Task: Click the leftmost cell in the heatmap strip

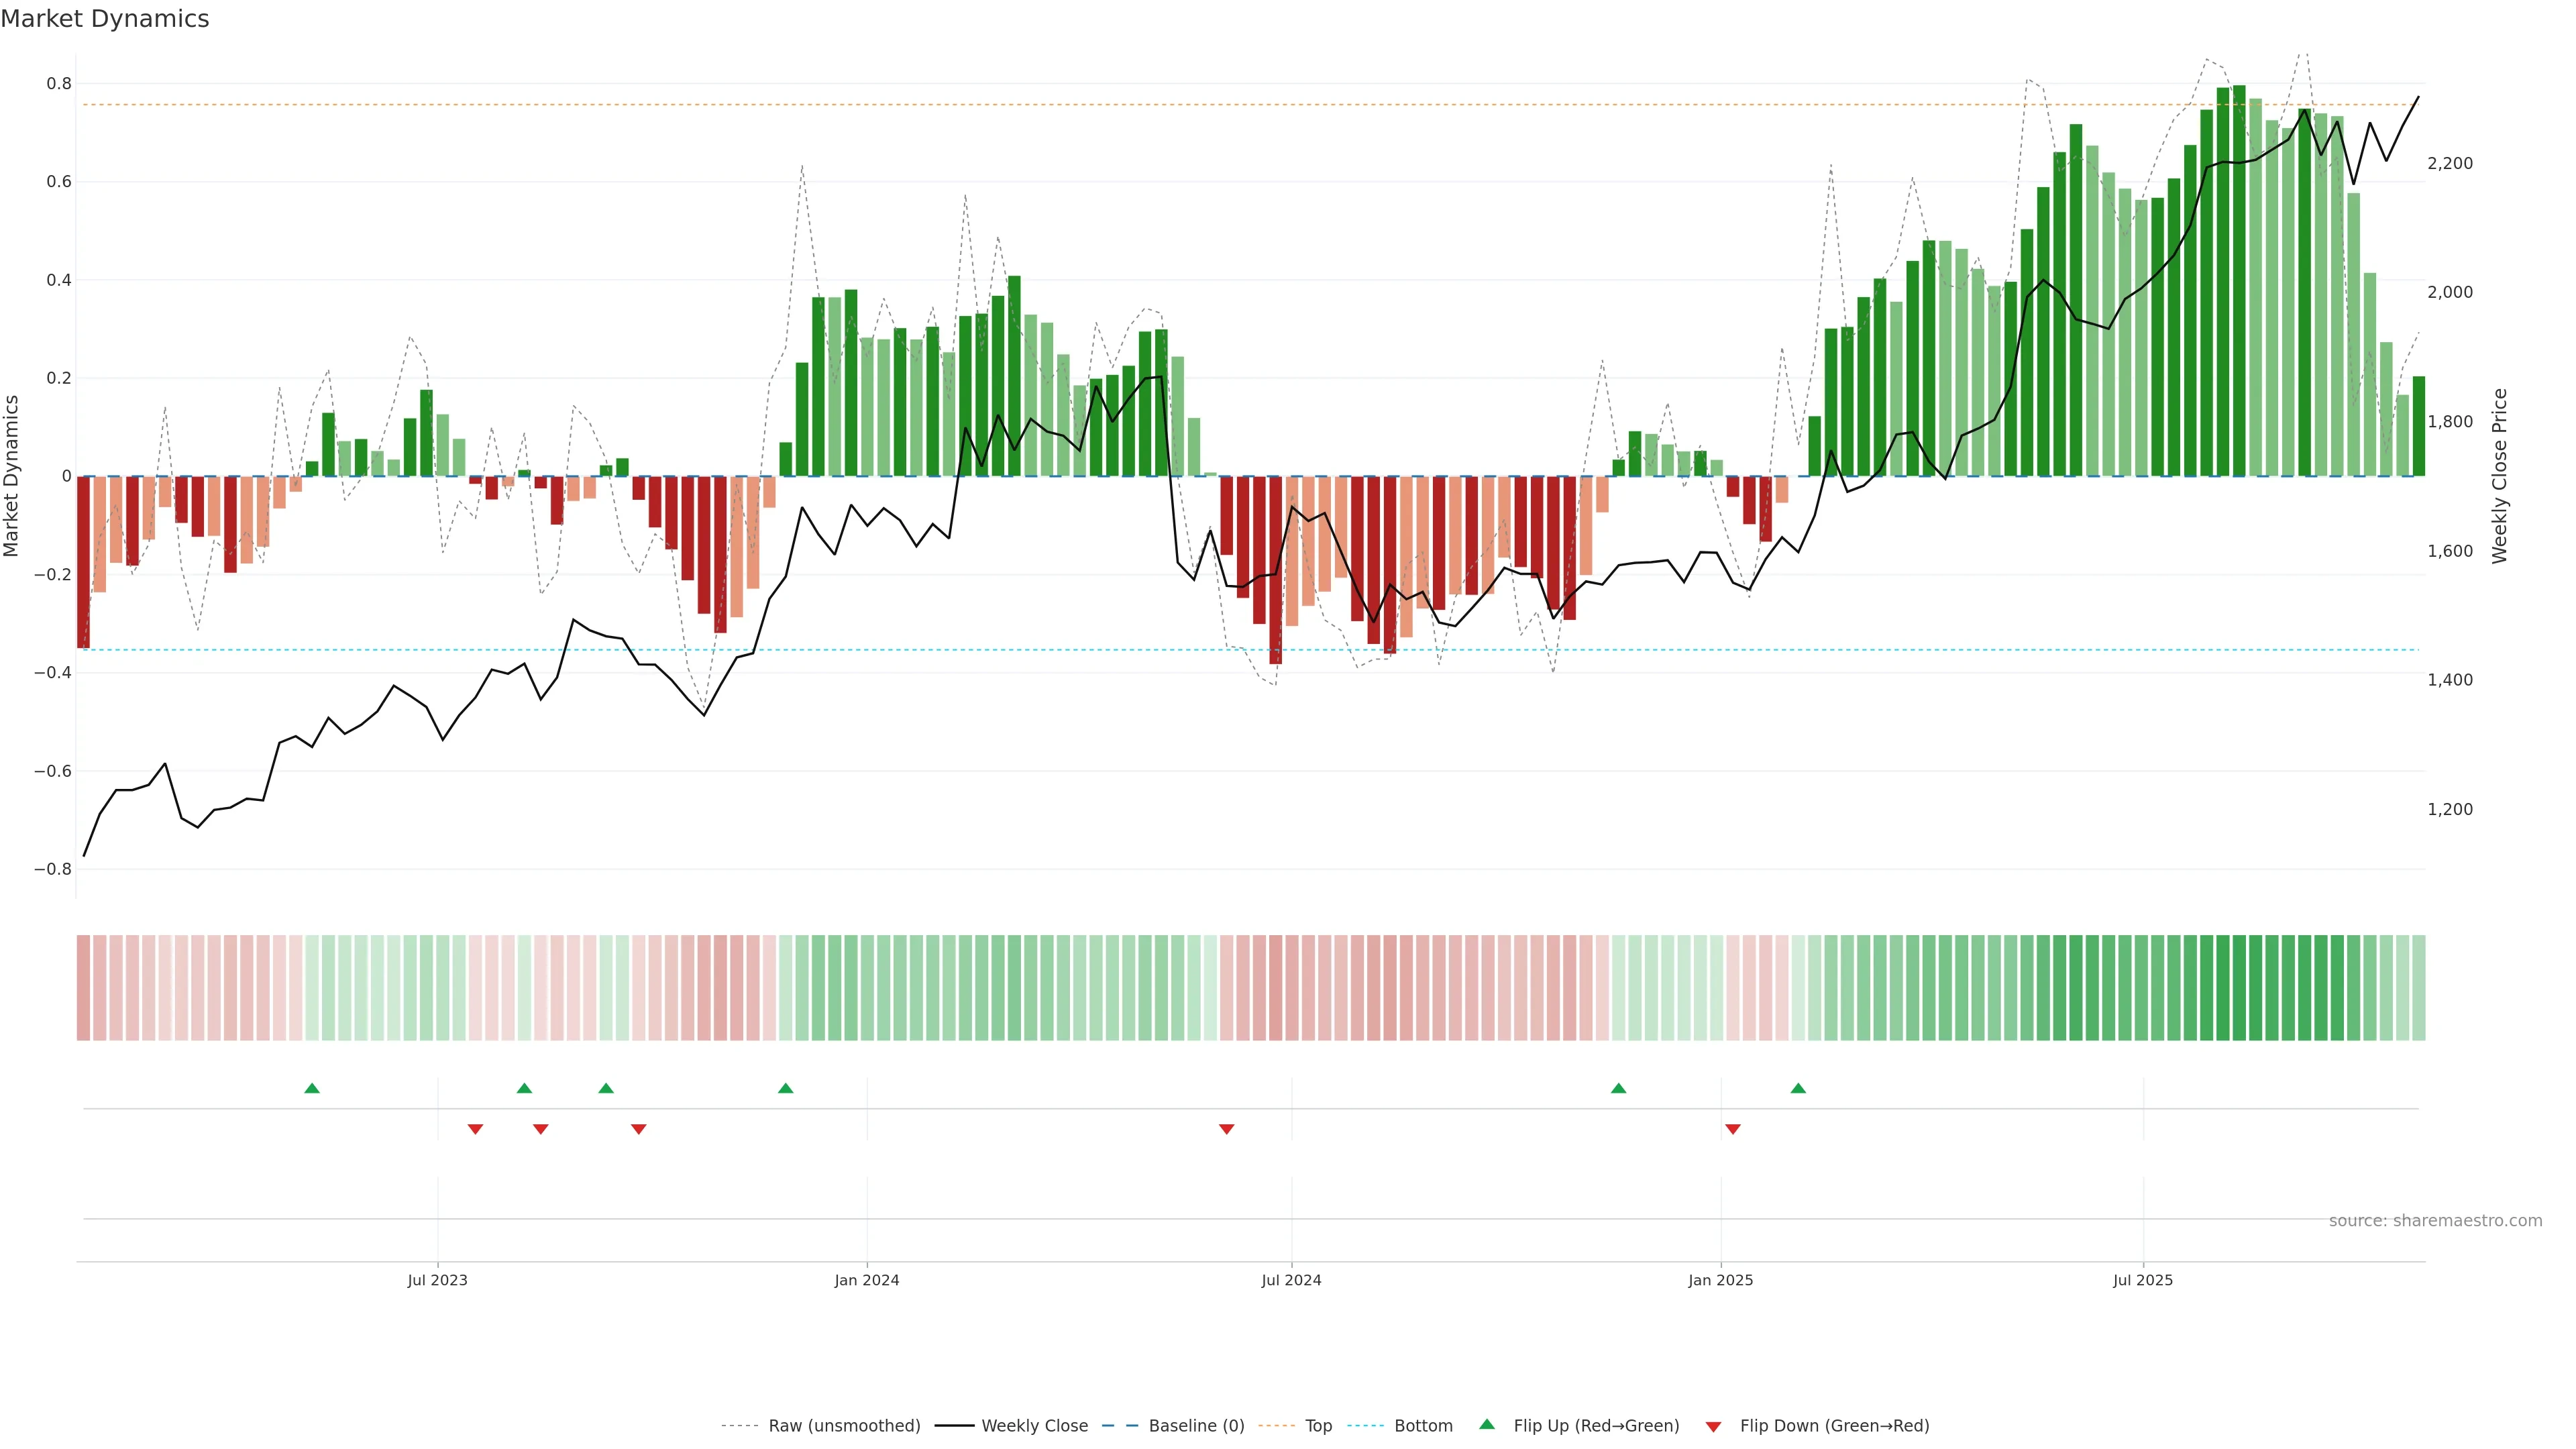Action: pyautogui.click(x=83, y=988)
